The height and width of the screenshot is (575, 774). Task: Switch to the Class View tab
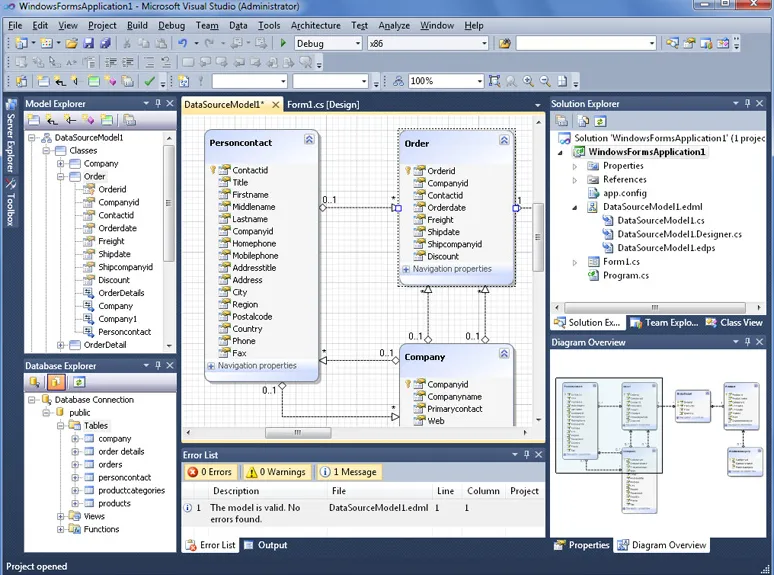(735, 322)
